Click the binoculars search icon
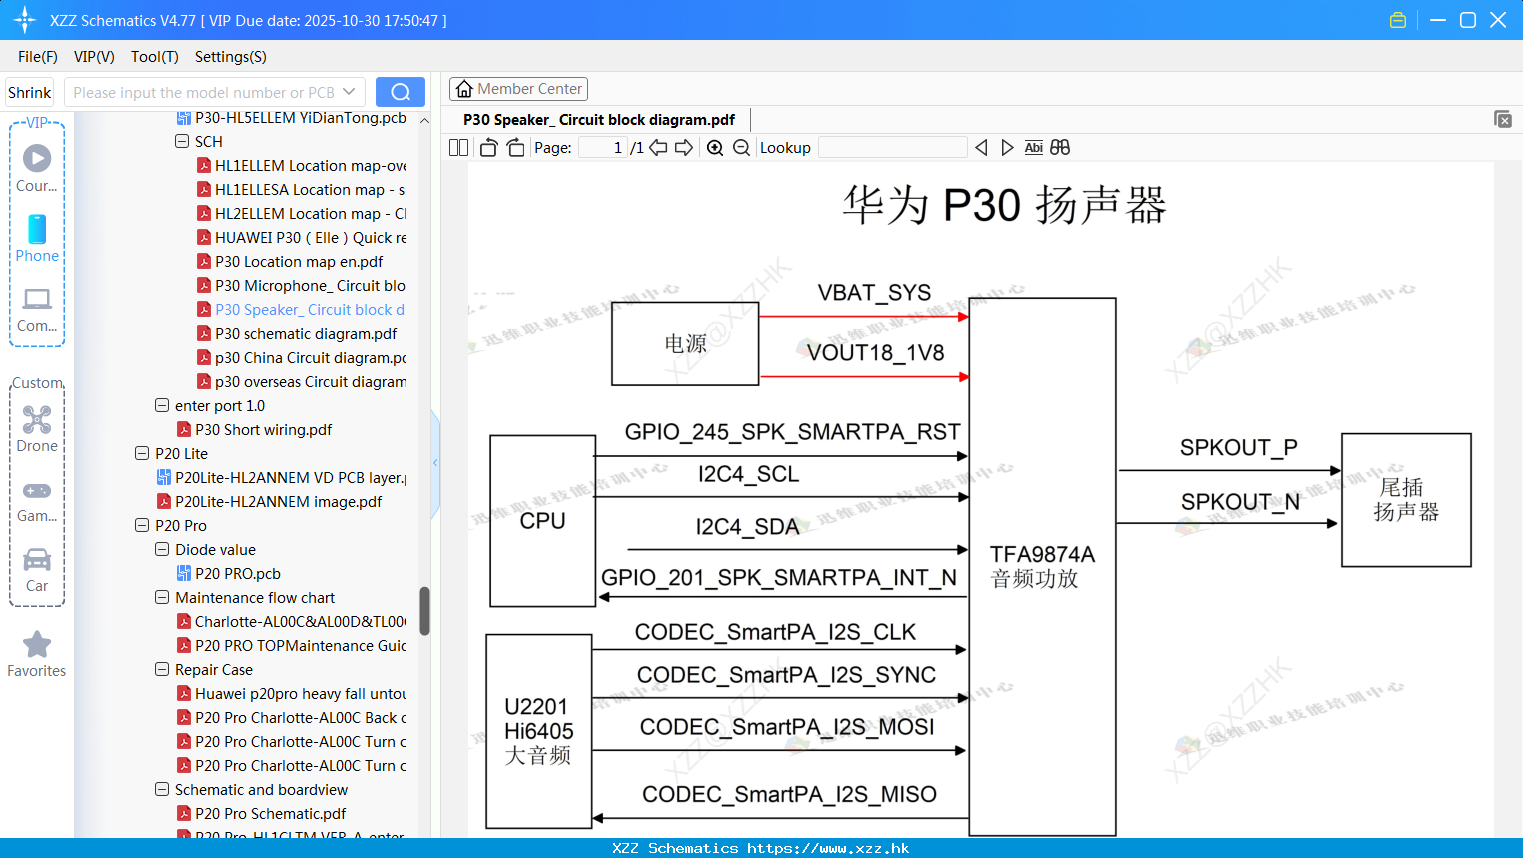This screenshot has width=1523, height=858. [1060, 147]
